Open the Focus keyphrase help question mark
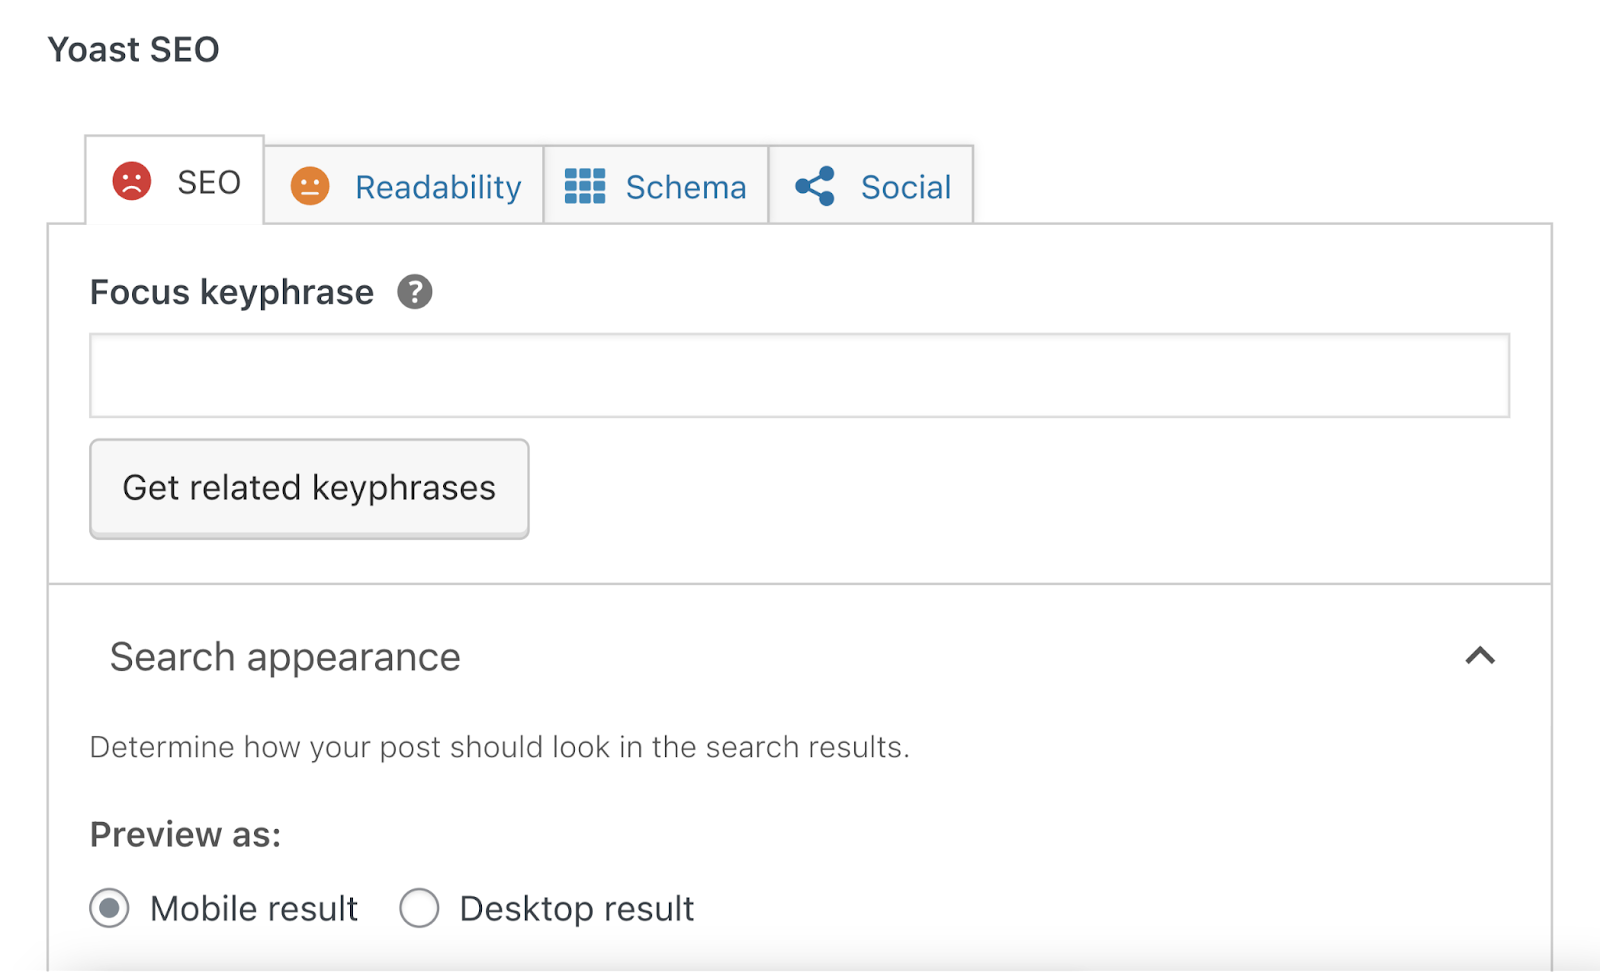Image resolution: width=1600 pixels, height=972 pixels. [414, 292]
